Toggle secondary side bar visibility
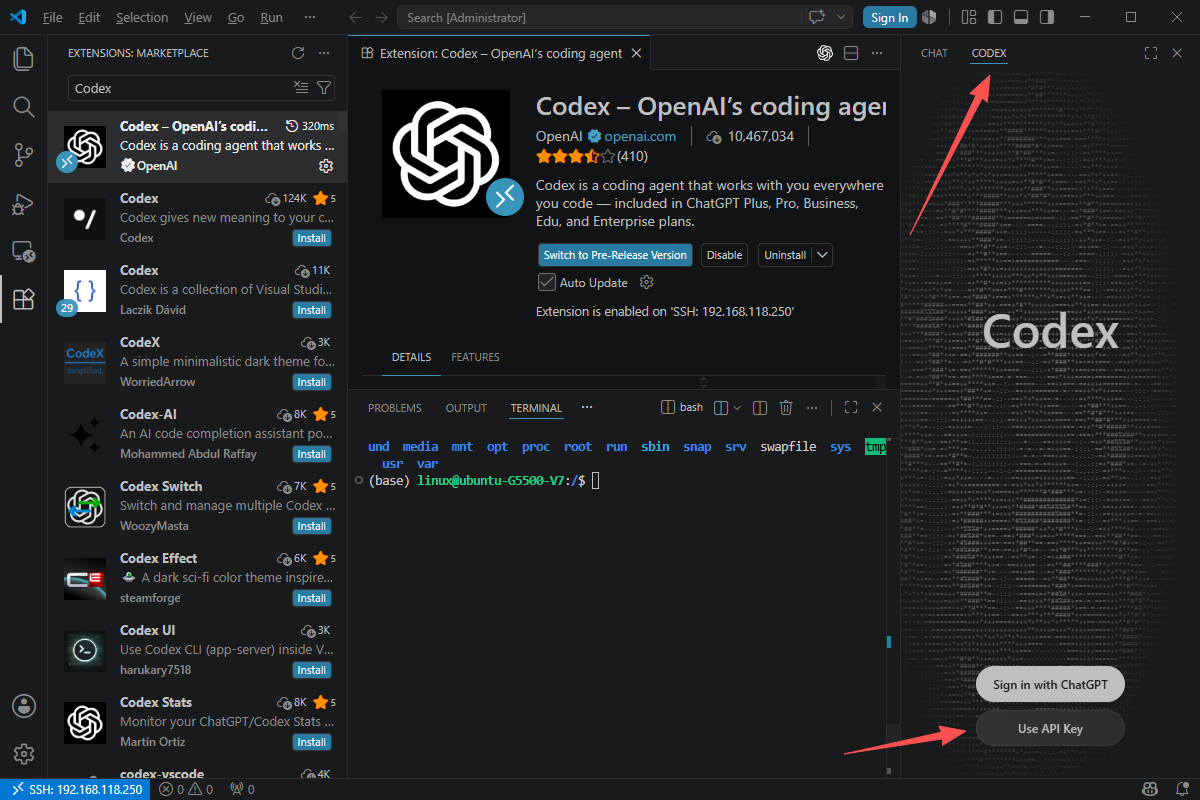This screenshot has height=800, width=1200. coord(1046,17)
